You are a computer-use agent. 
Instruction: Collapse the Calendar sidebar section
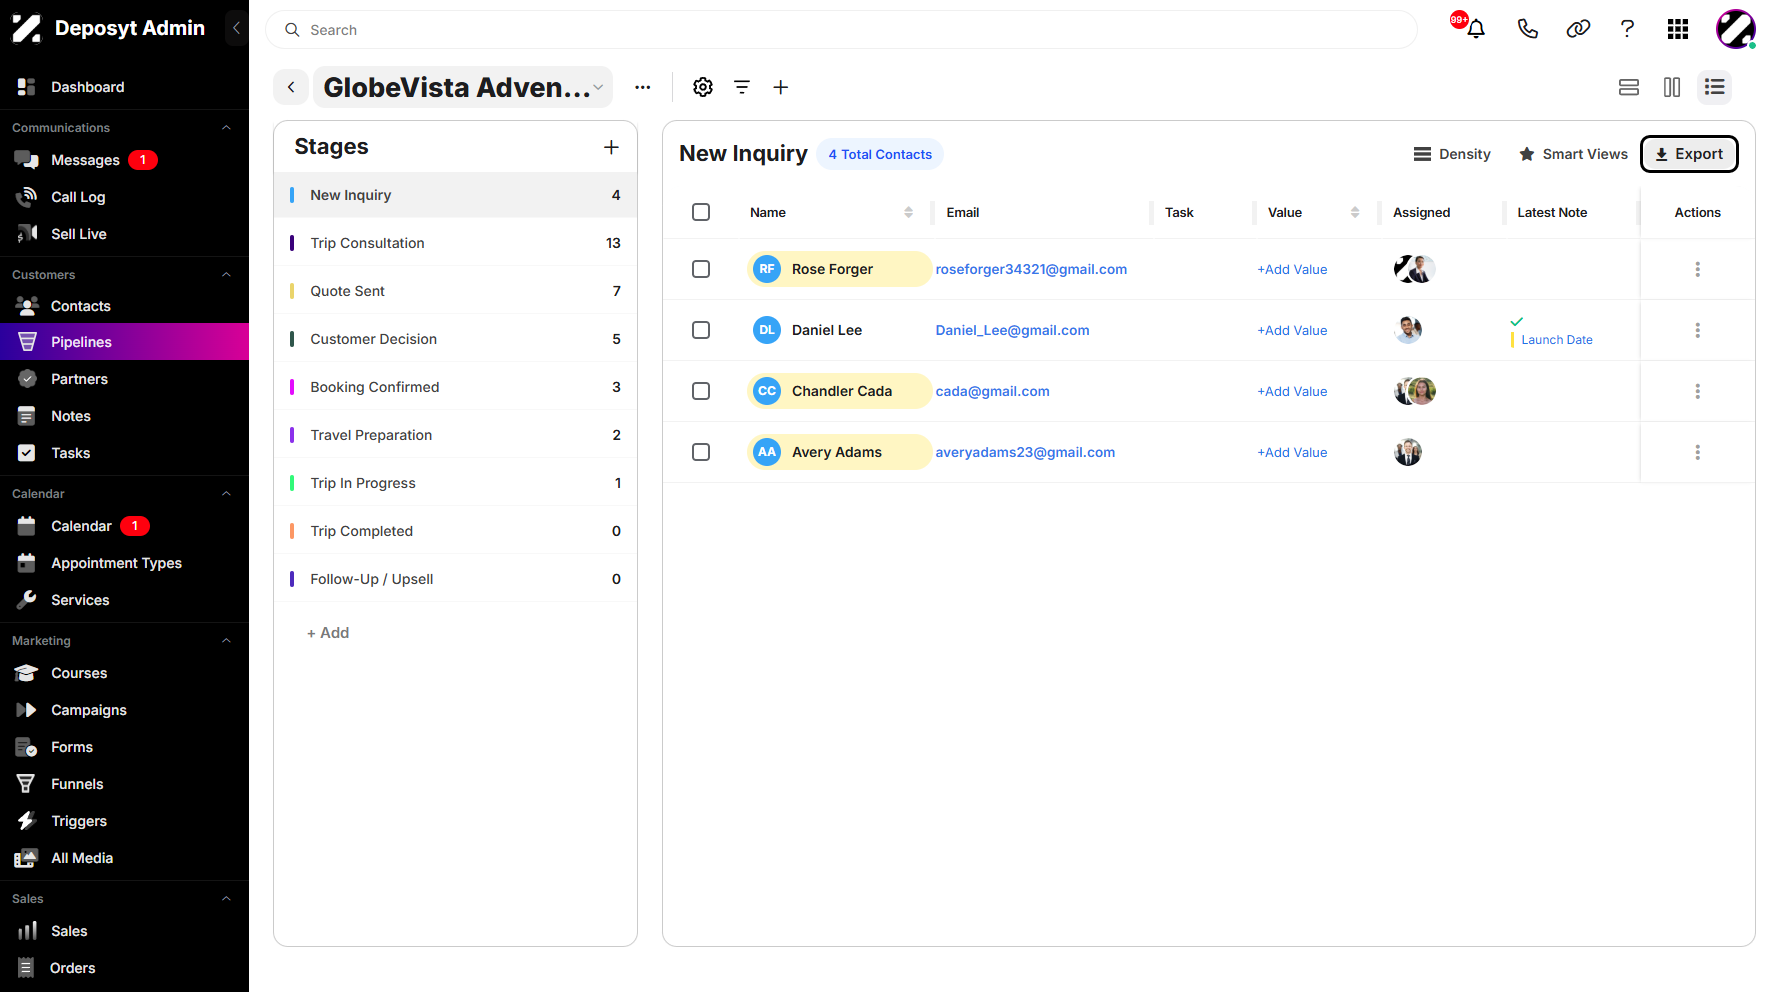[226, 494]
